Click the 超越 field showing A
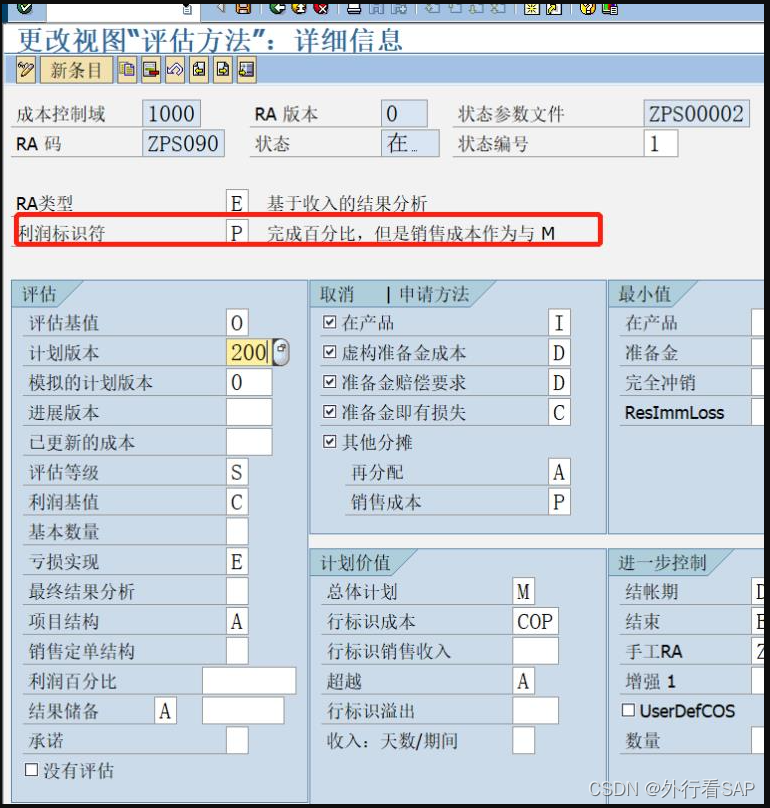 [524, 681]
